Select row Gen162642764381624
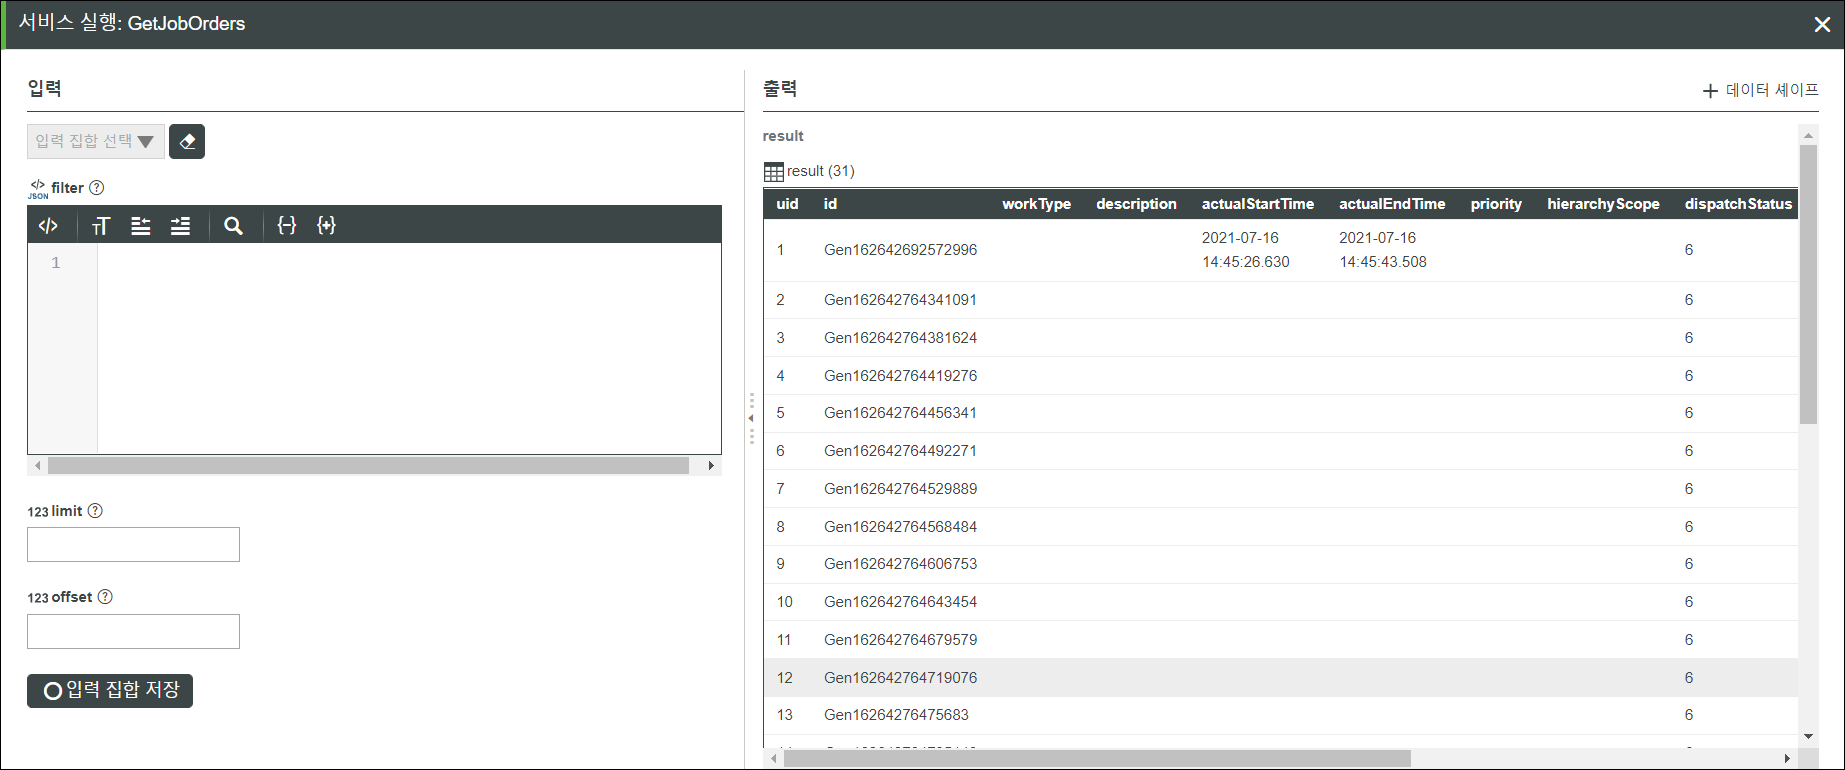This screenshot has width=1845, height=770. [x=1281, y=338]
